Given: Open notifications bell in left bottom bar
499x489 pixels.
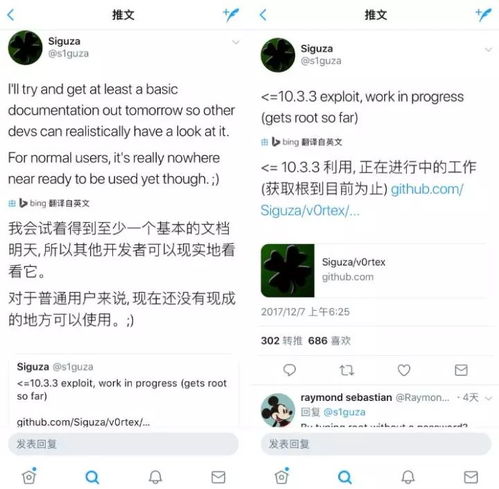Looking at the screenshot, I should pyautogui.click(x=155, y=477).
